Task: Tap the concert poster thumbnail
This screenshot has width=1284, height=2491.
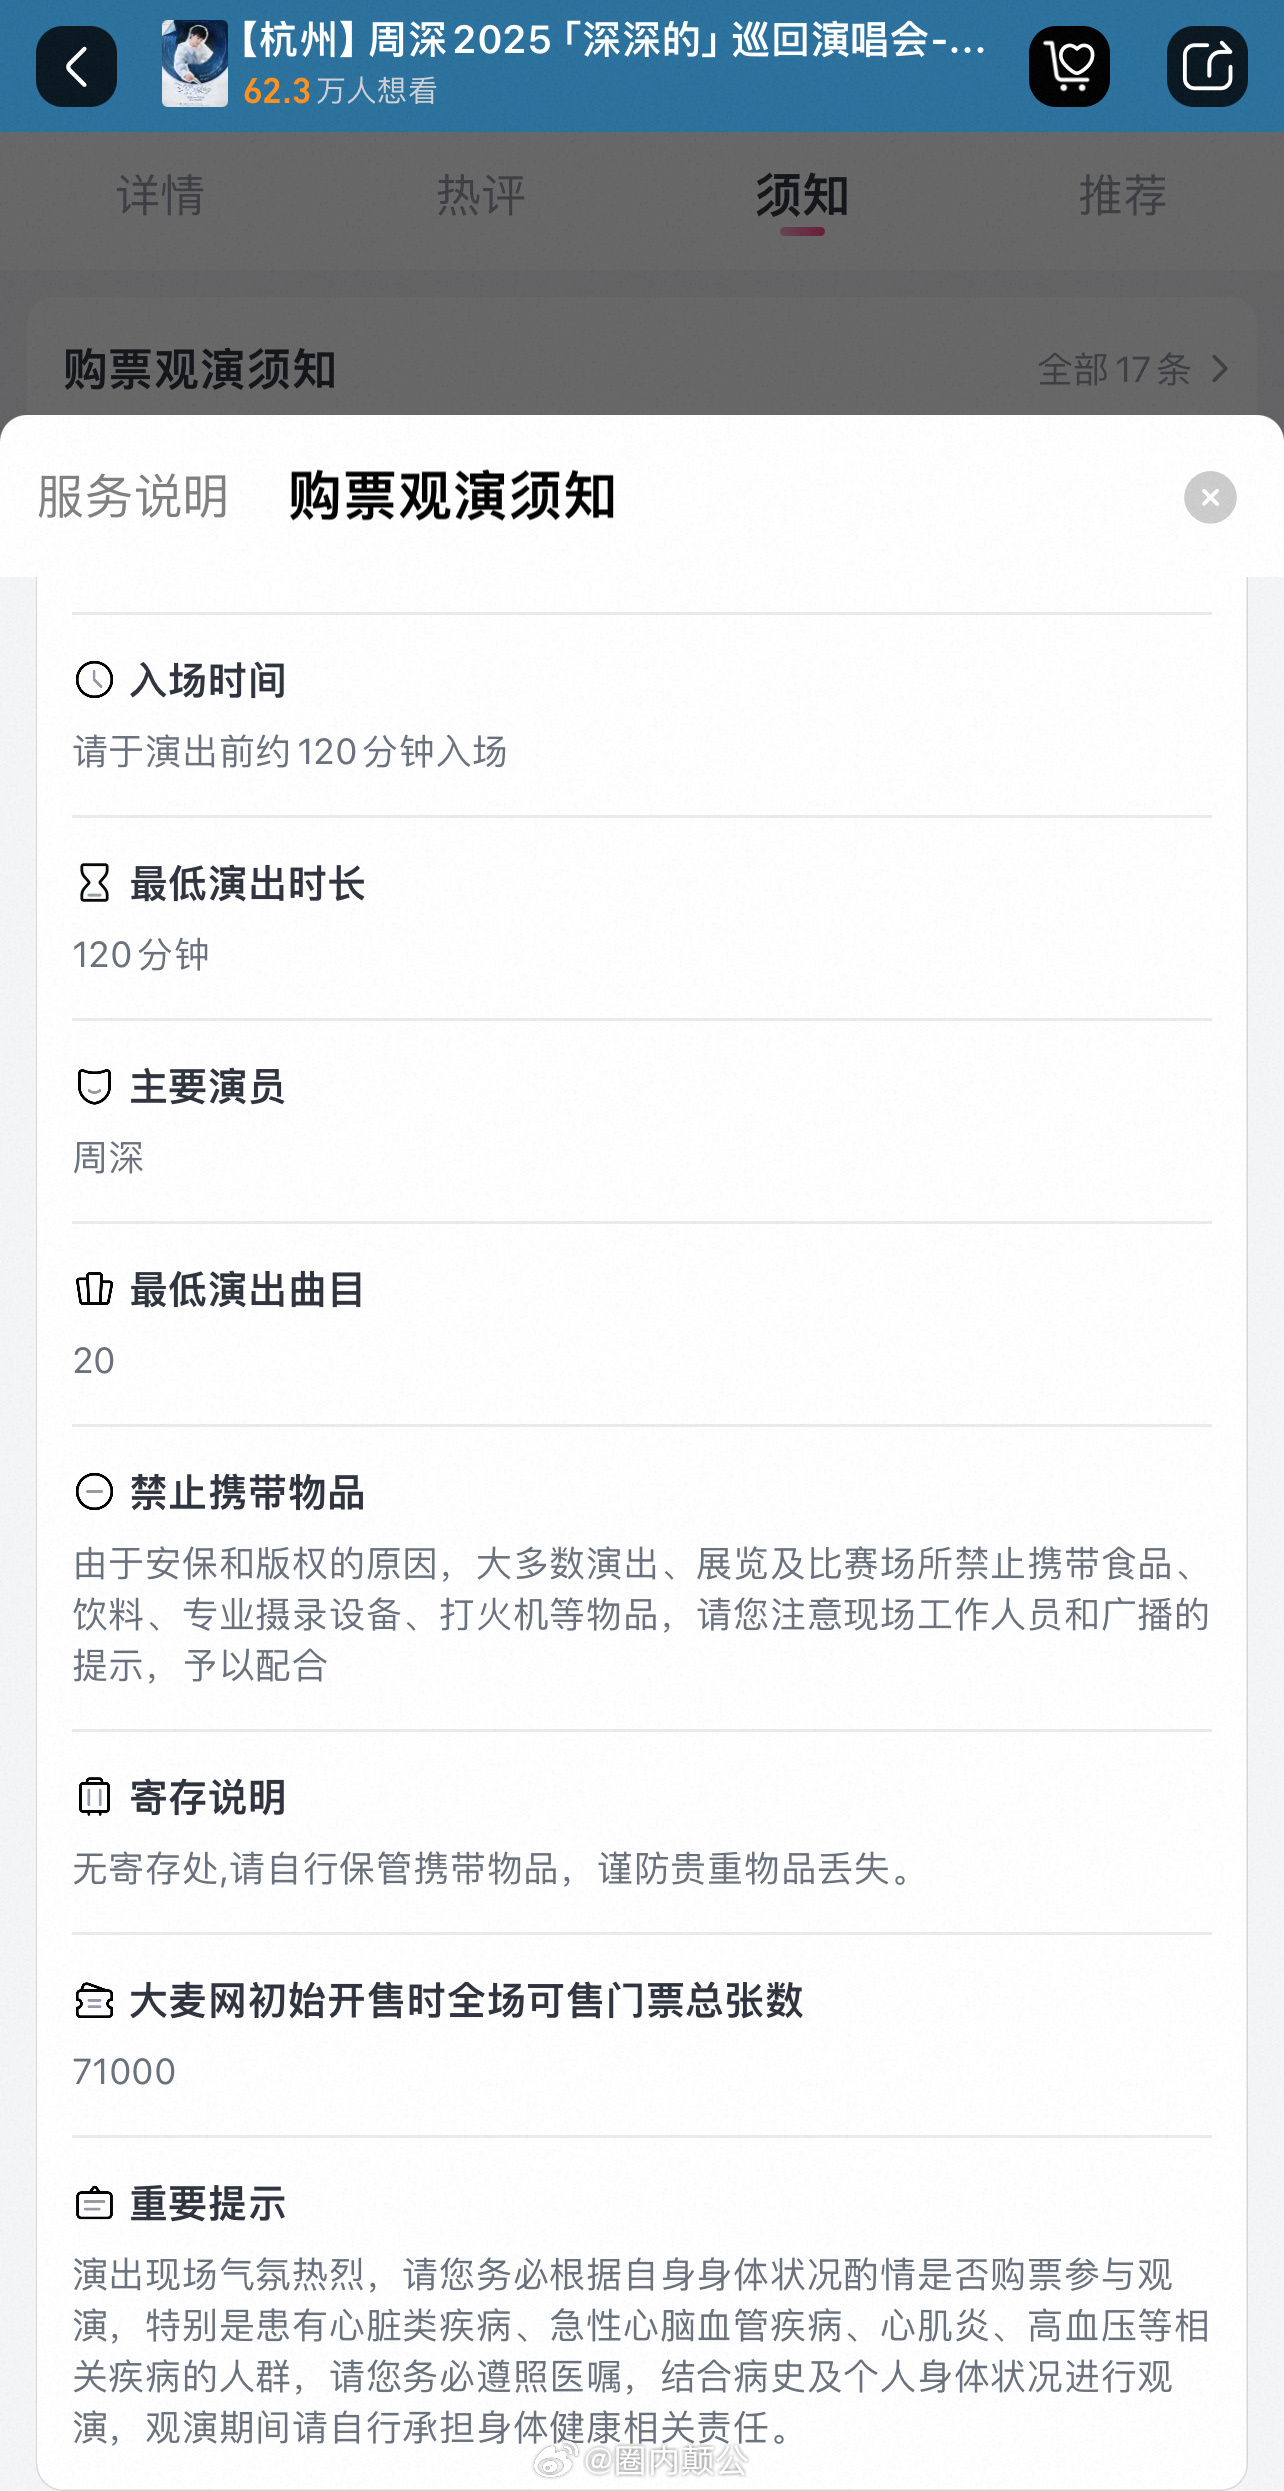Action: point(195,63)
